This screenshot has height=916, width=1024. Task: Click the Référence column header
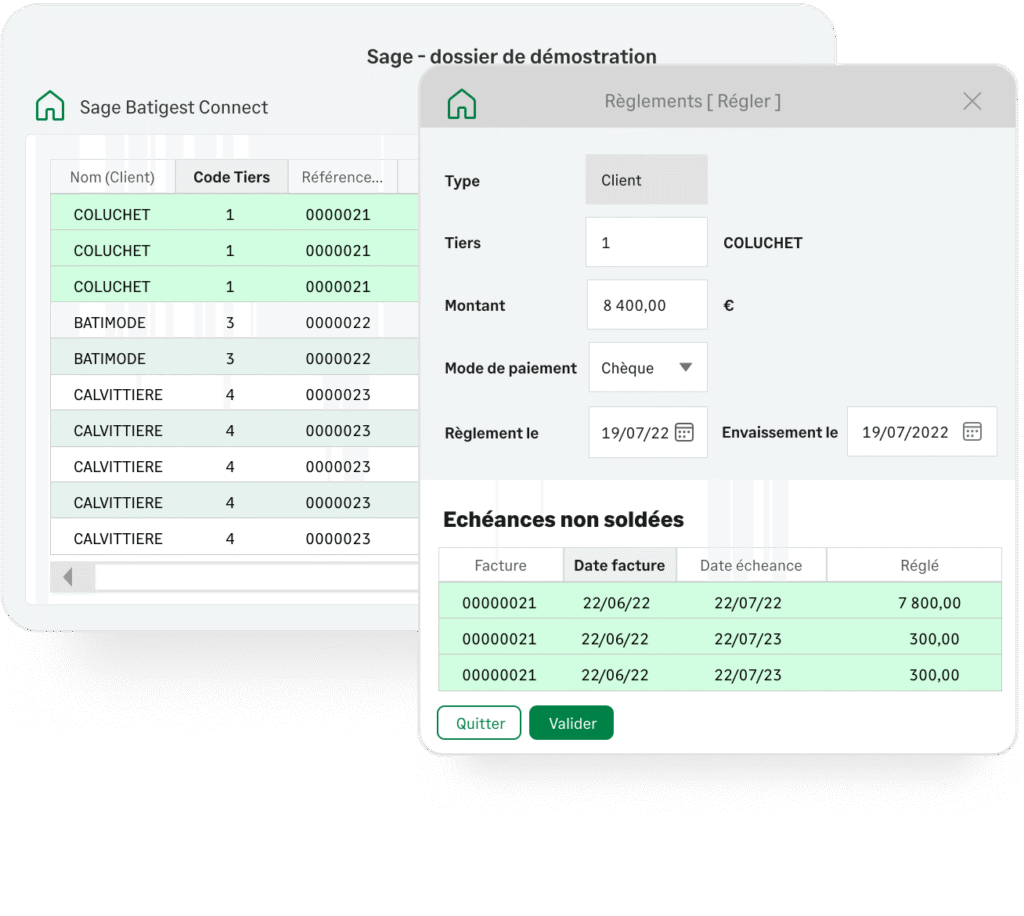(x=342, y=177)
